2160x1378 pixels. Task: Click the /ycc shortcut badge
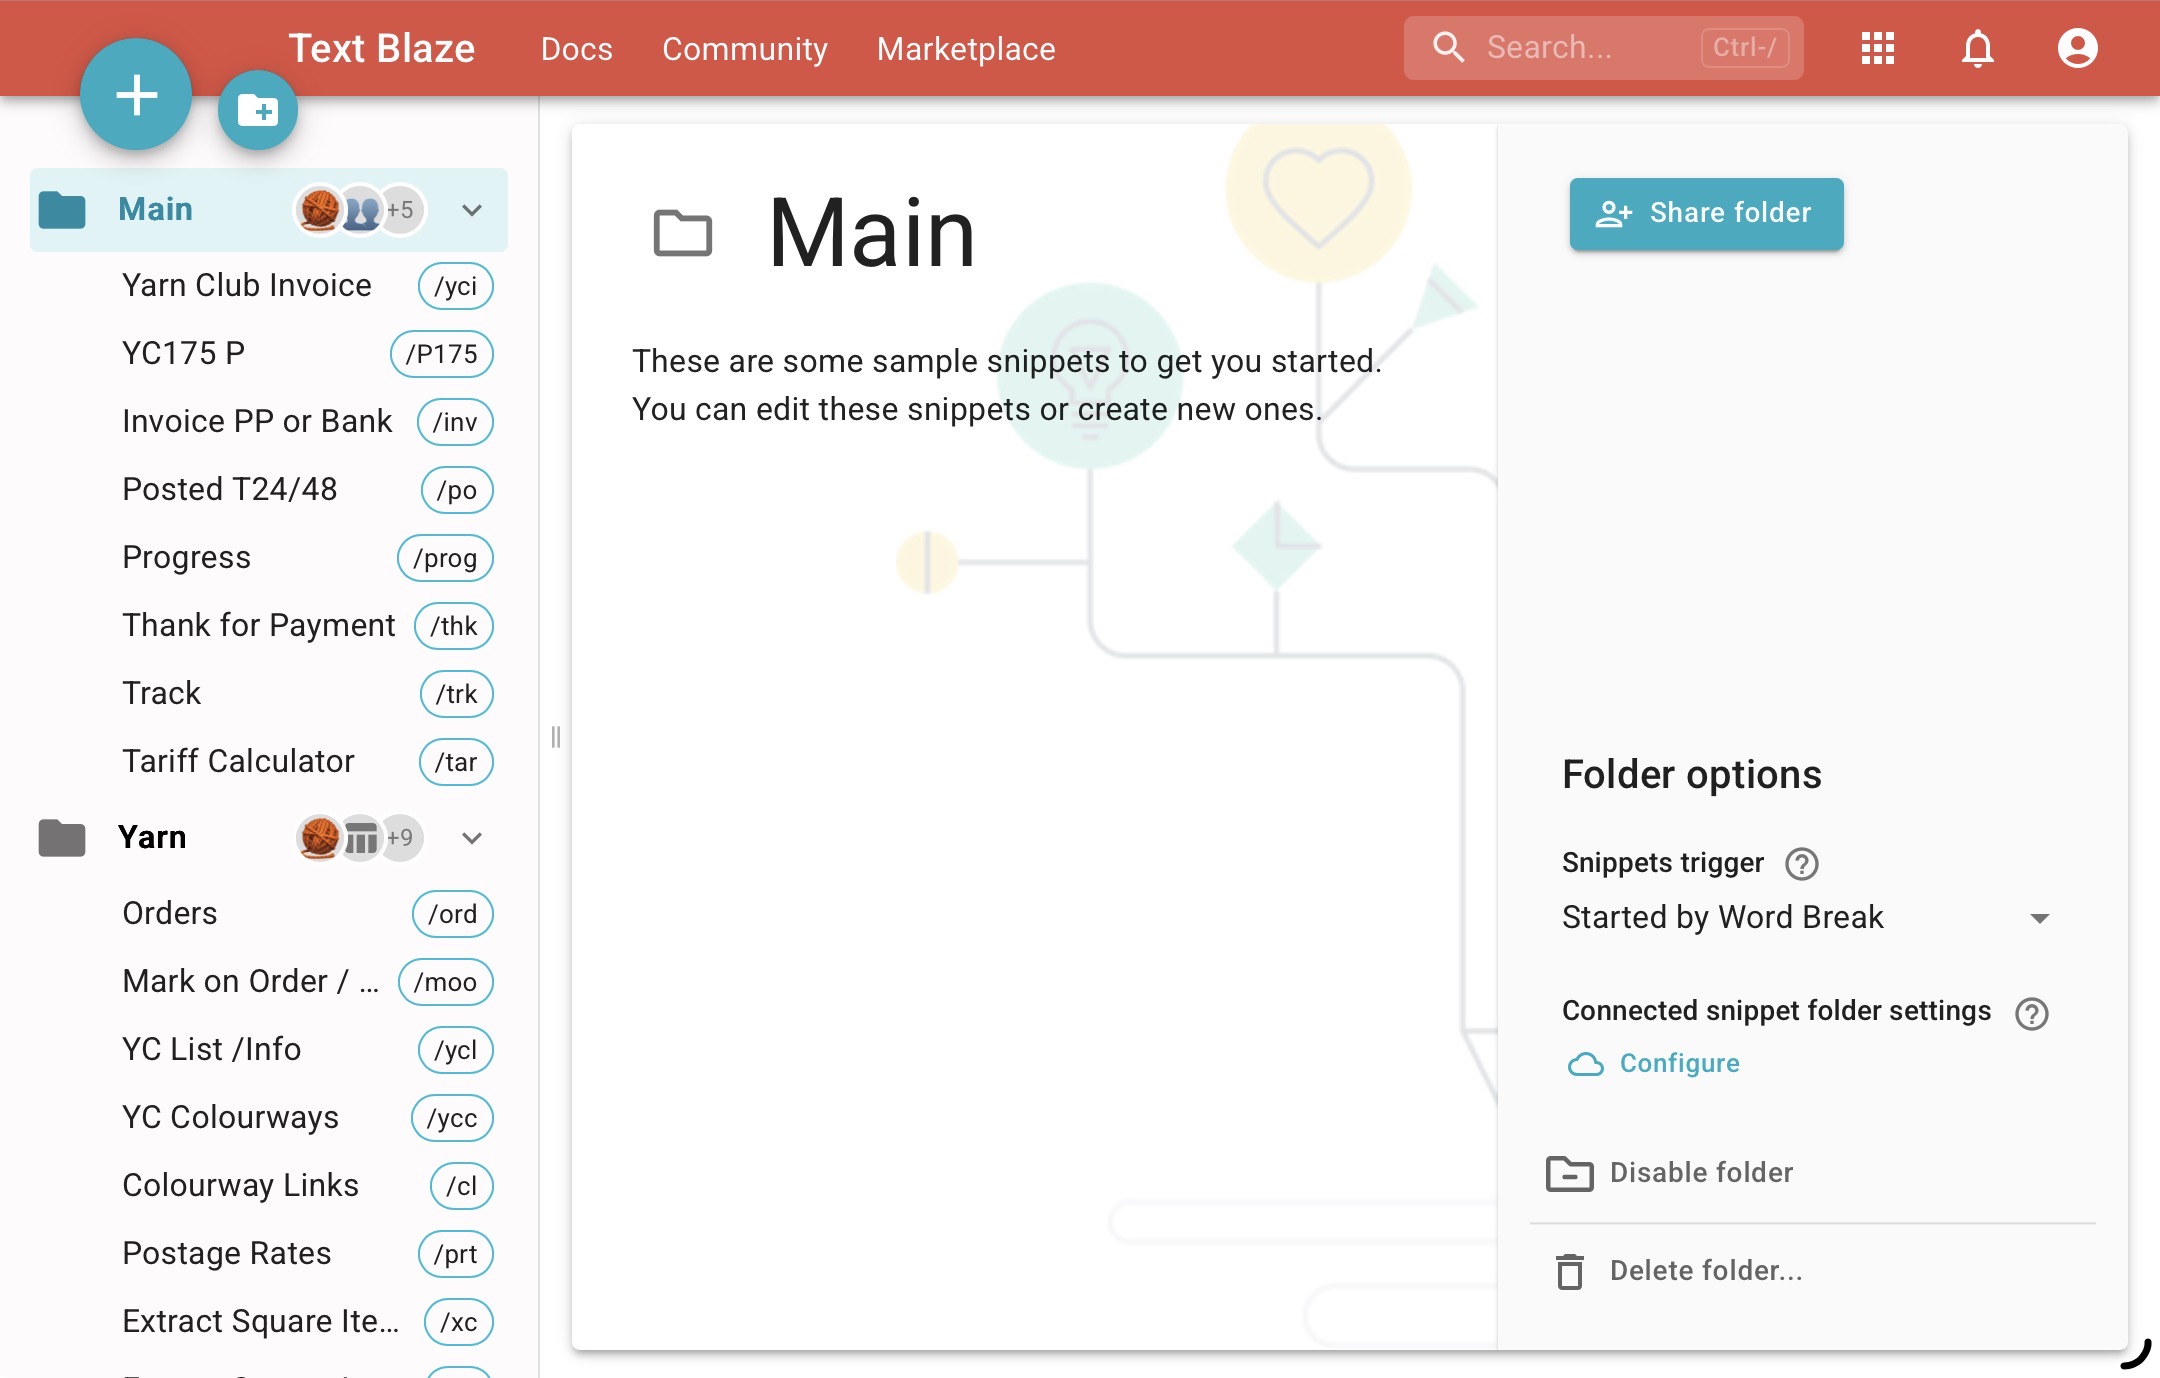click(452, 1118)
